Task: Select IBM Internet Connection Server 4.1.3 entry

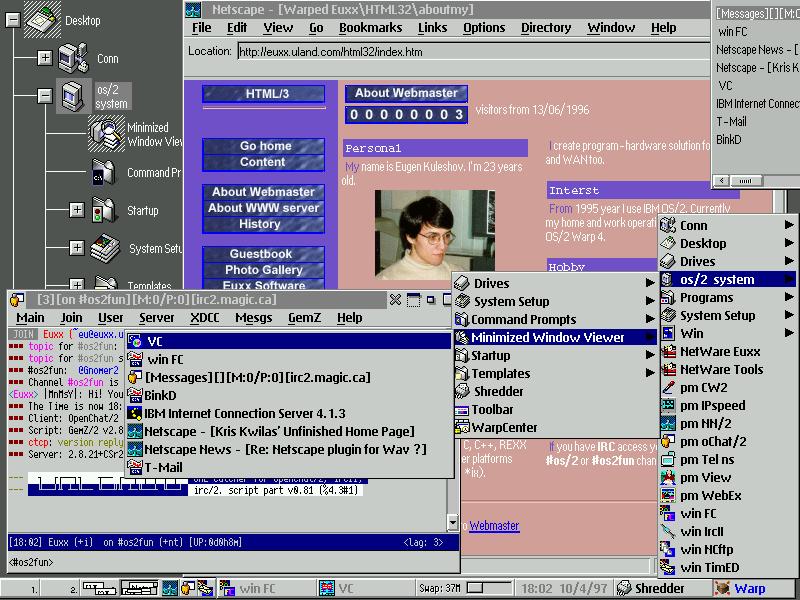Action: 289,413
